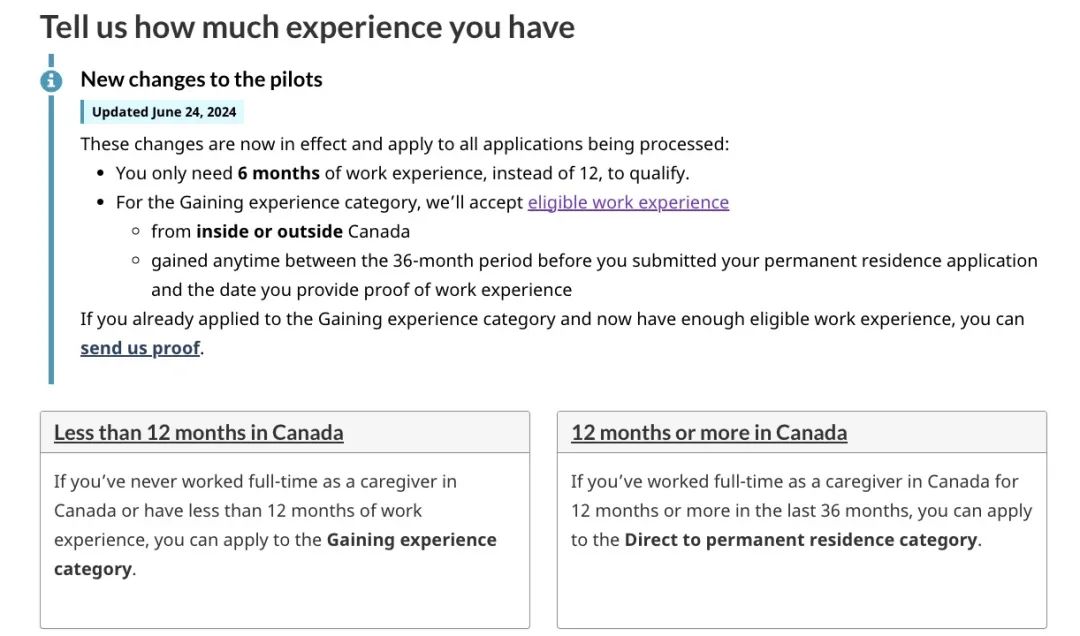Open Less than 12 months in Canada

pos(198,433)
